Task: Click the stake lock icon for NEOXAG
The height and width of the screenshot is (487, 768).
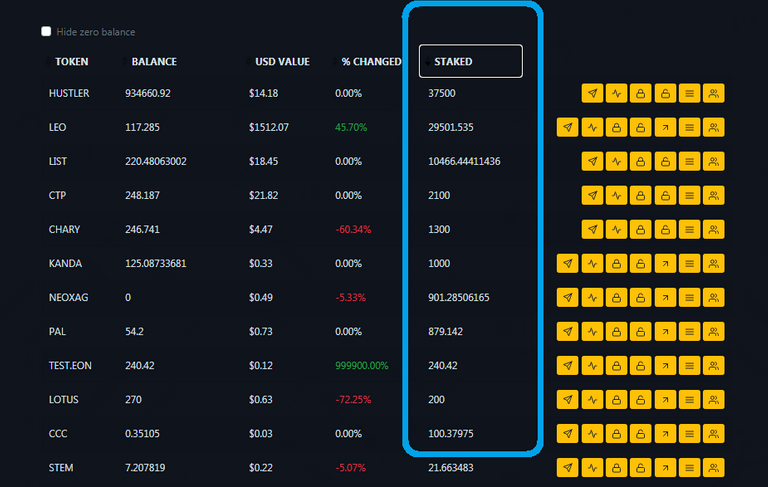Action: (617, 297)
